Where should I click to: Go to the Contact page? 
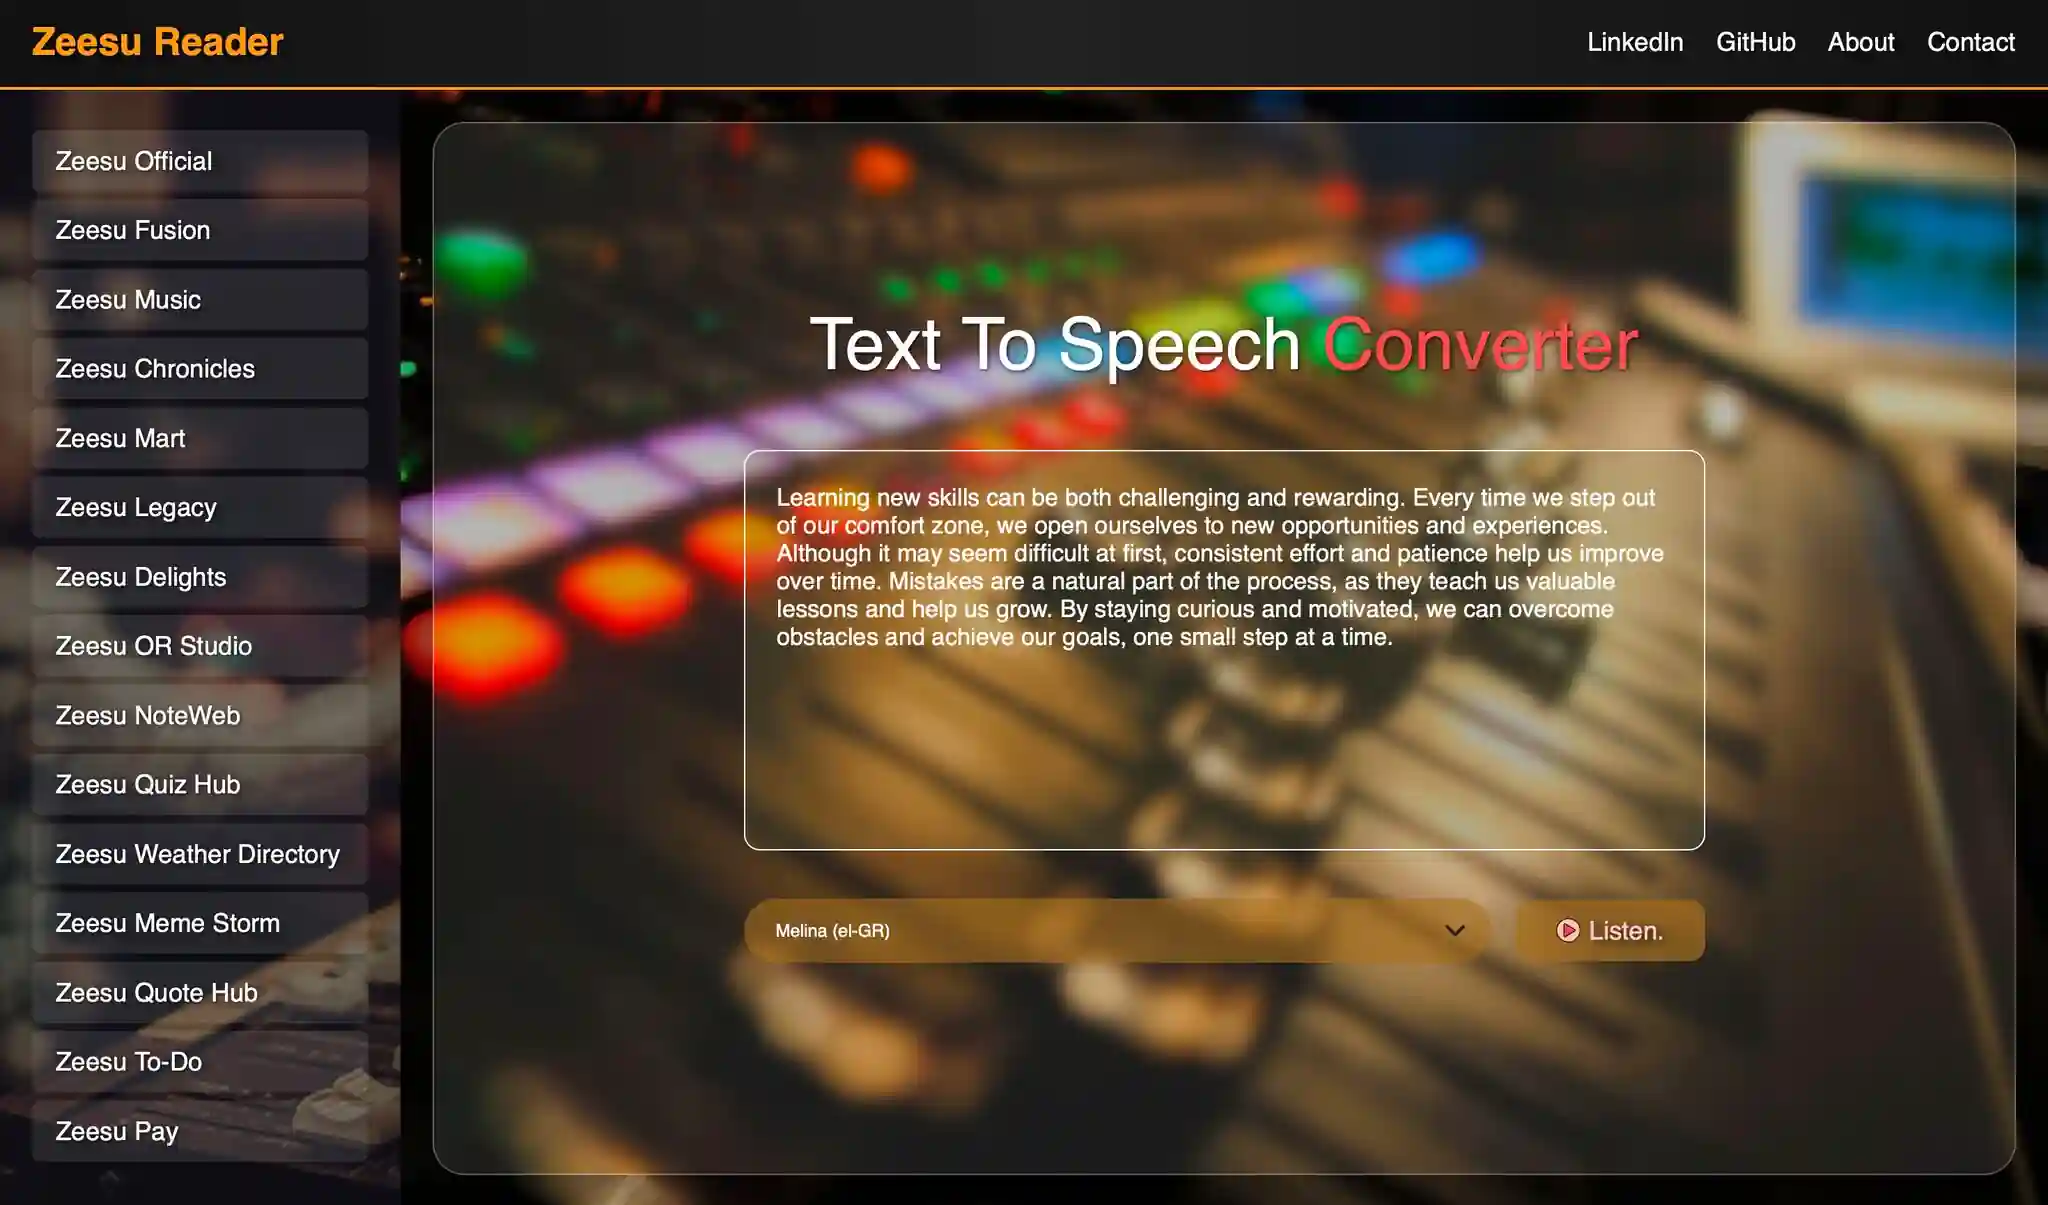[x=1970, y=42]
